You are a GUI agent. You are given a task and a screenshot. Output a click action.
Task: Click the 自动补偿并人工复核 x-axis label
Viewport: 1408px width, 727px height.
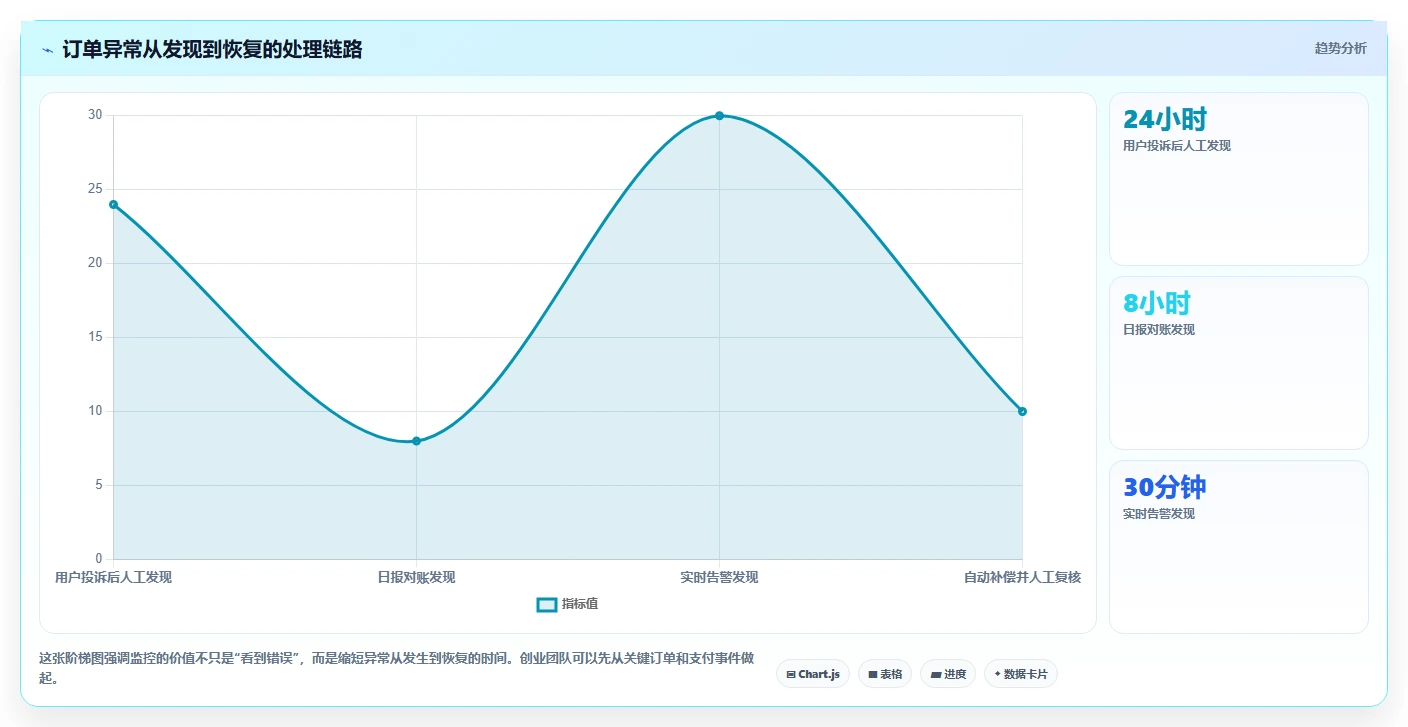pyautogui.click(x=1022, y=577)
